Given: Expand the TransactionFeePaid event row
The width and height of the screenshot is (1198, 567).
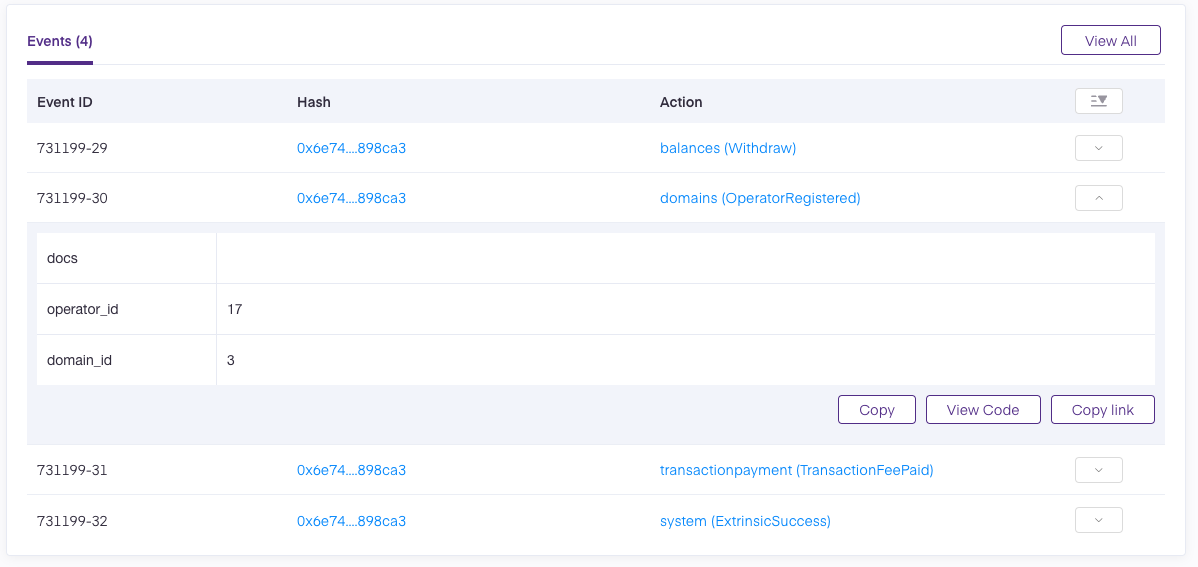Looking at the screenshot, I should [1098, 470].
